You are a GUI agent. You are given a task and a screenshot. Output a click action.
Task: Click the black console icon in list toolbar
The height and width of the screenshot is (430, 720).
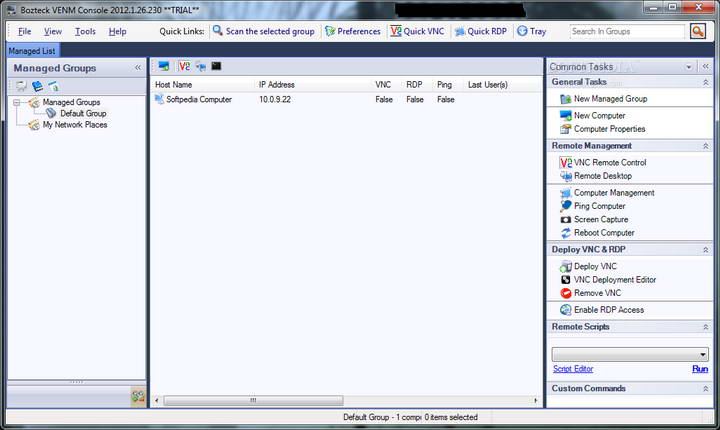pyautogui.click(x=216, y=66)
